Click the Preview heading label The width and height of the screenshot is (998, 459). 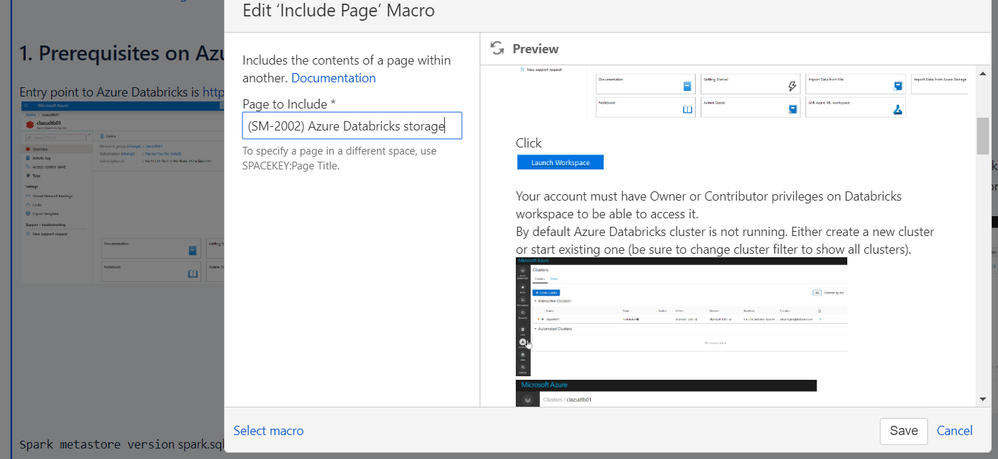tap(535, 49)
